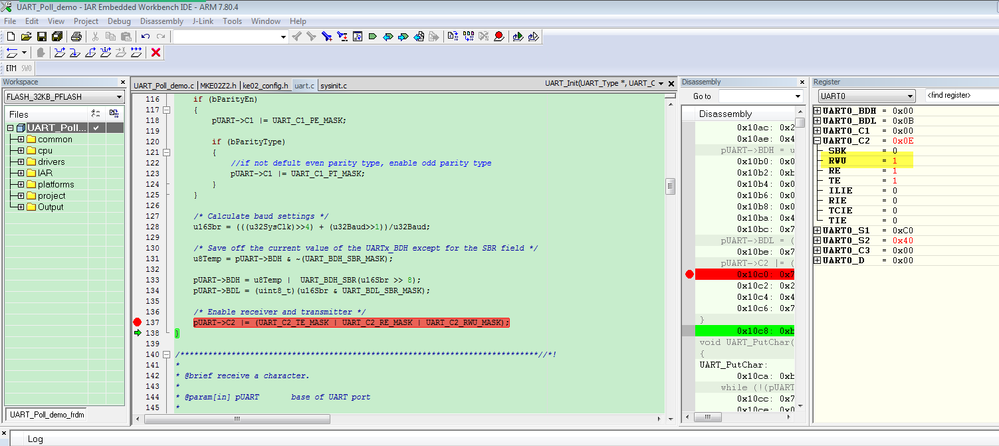Switch to the sysinit.c editor tab
Viewport: 999px width, 446px height.
333,85
